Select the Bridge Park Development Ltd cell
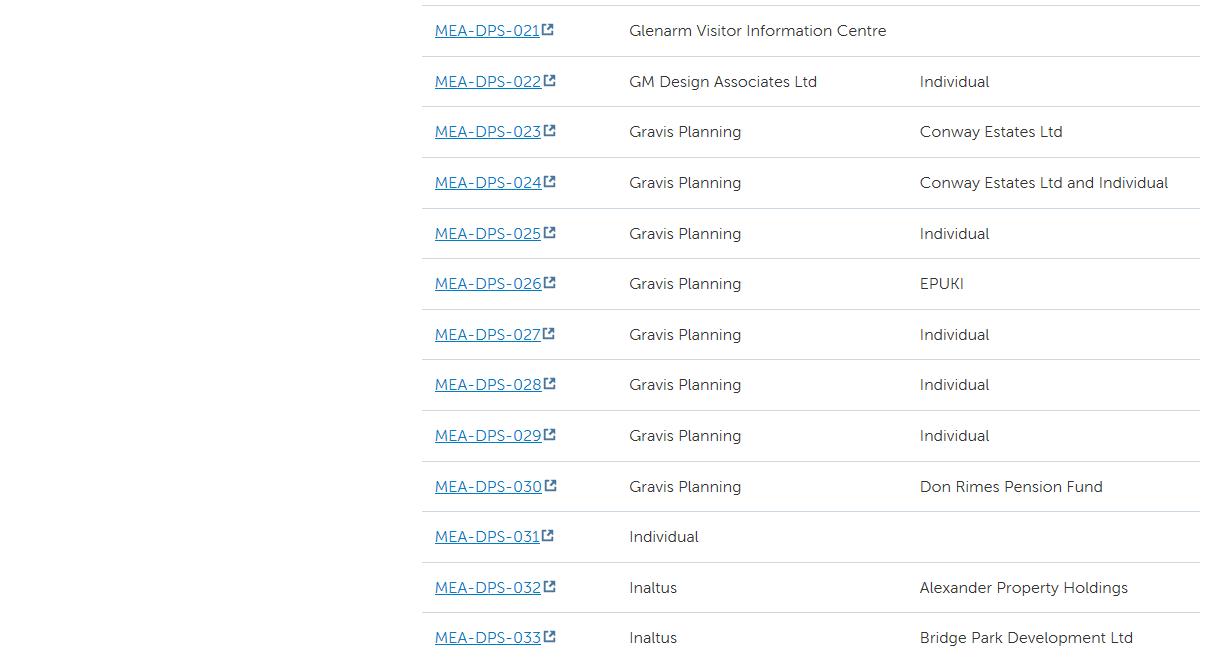Viewport: 1217px width, 661px height. point(1026,638)
